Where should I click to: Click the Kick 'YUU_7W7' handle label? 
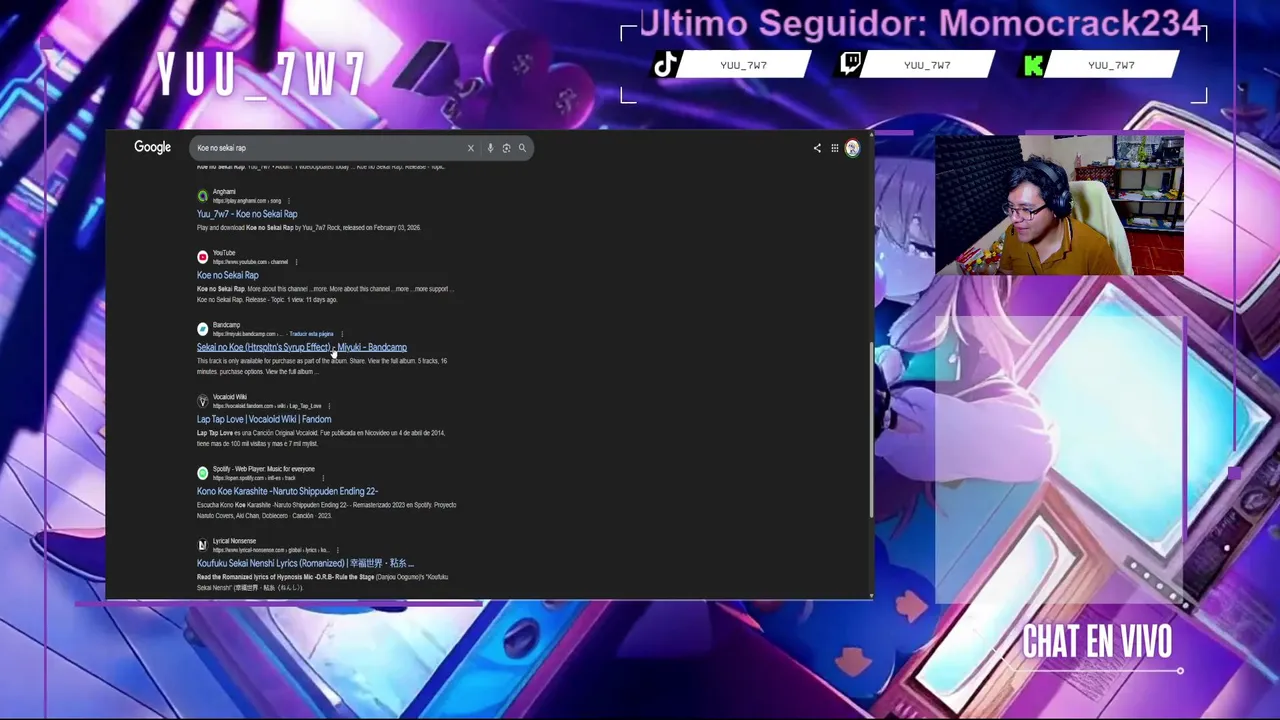[1111, 65]
